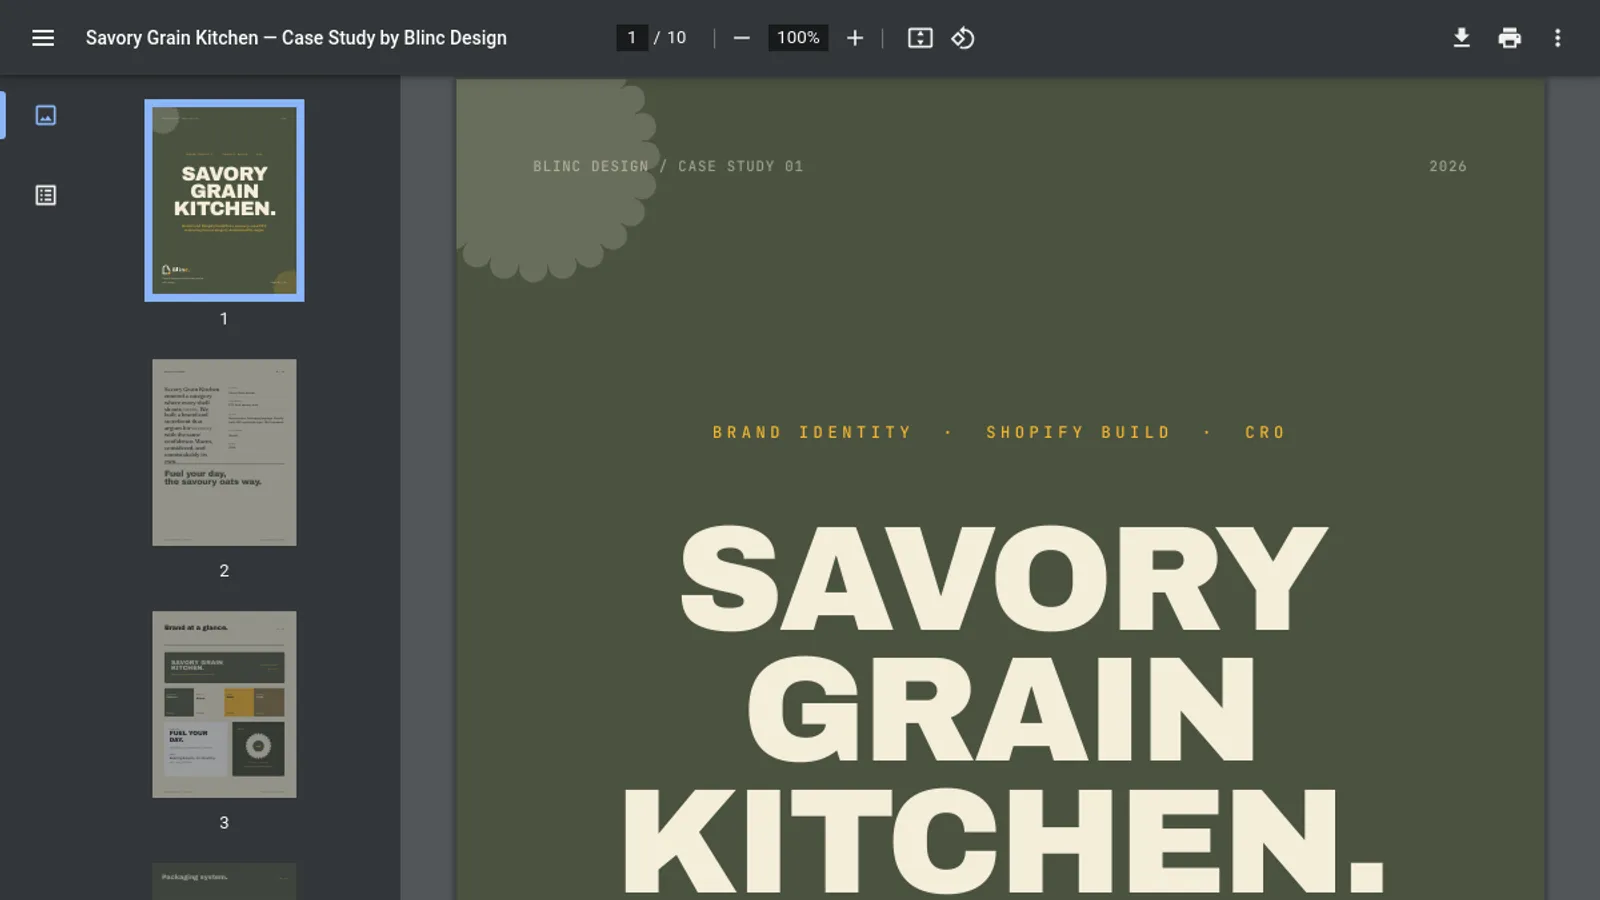Image resolution: width=1600 pixels, height=900 pixels.
Task: Download the PDF file
Action: click(x=1461, y=38)
